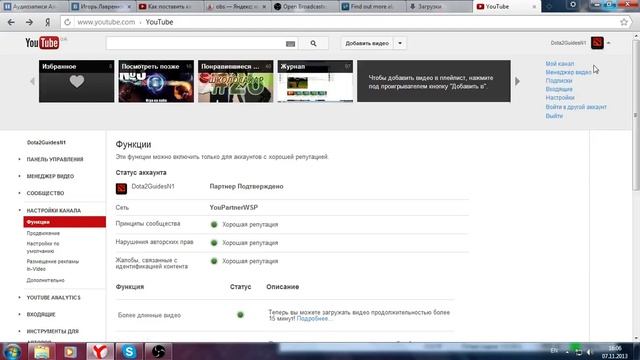This screenshot has height=360, width=640.
Task: Open the dropdown arrow next to Добавить видео
Action: [x=400, y=43]
